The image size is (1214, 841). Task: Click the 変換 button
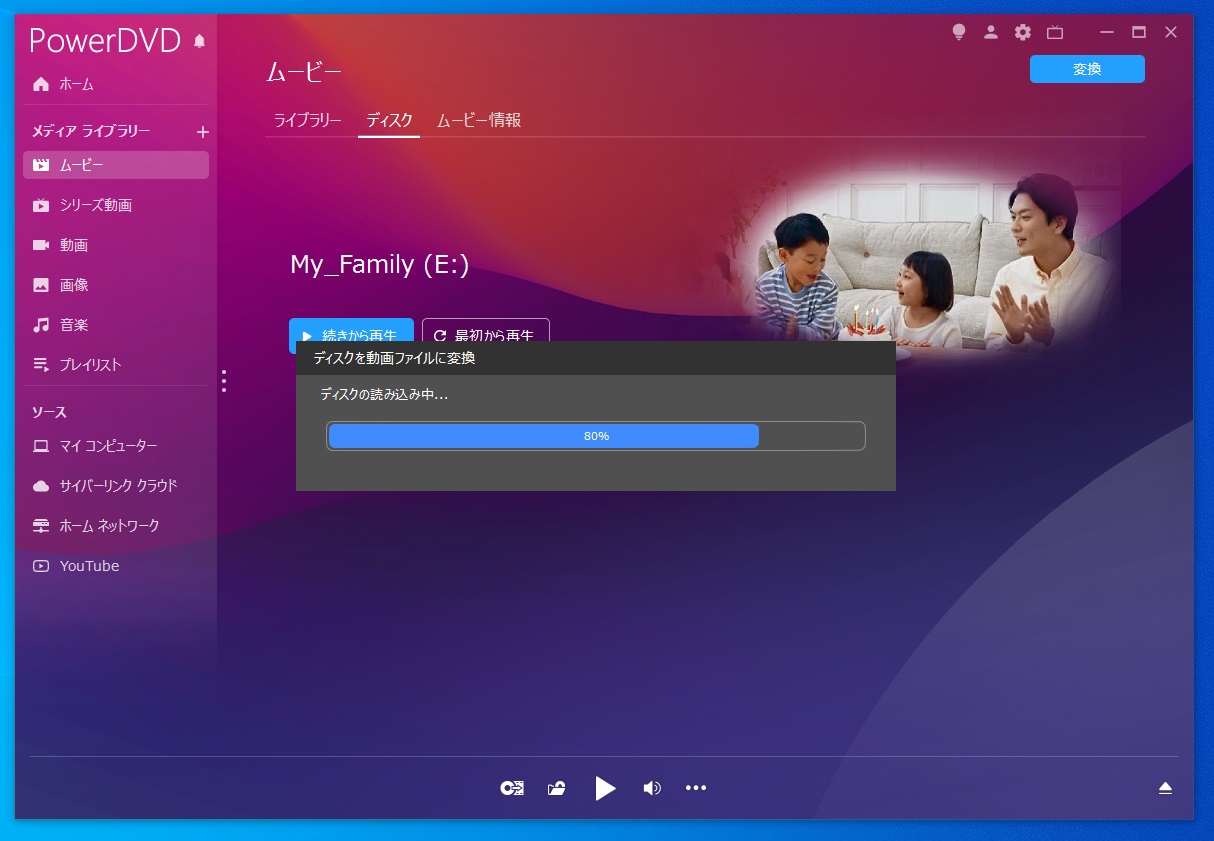click(x=1087, y=69)
